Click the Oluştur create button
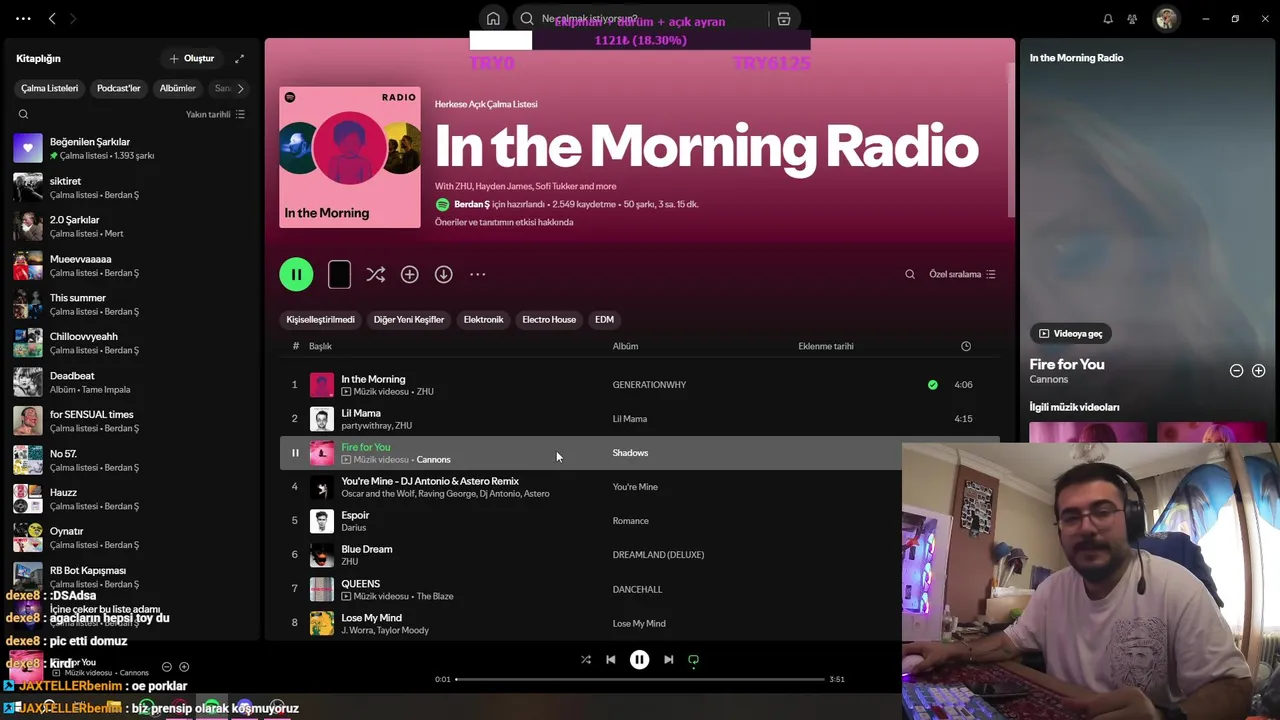Image resolution: width=1280 pixels, height=720 pixels. (191, 58)
